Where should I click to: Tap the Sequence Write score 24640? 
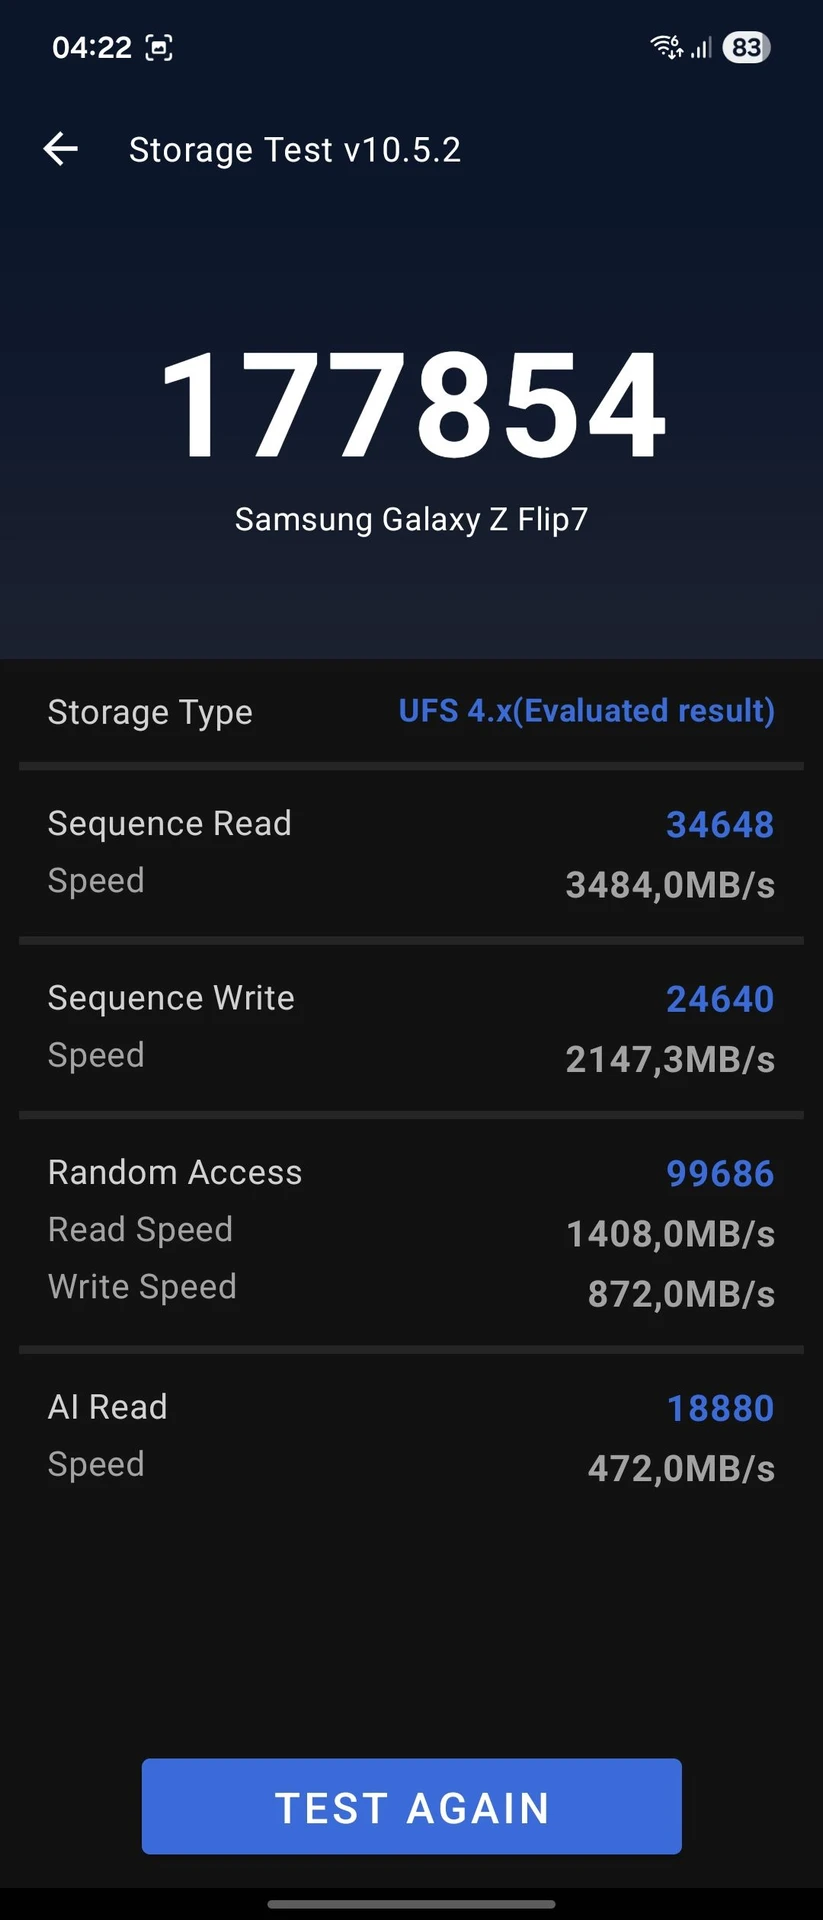pyautogui.click(x=720, y=999)
